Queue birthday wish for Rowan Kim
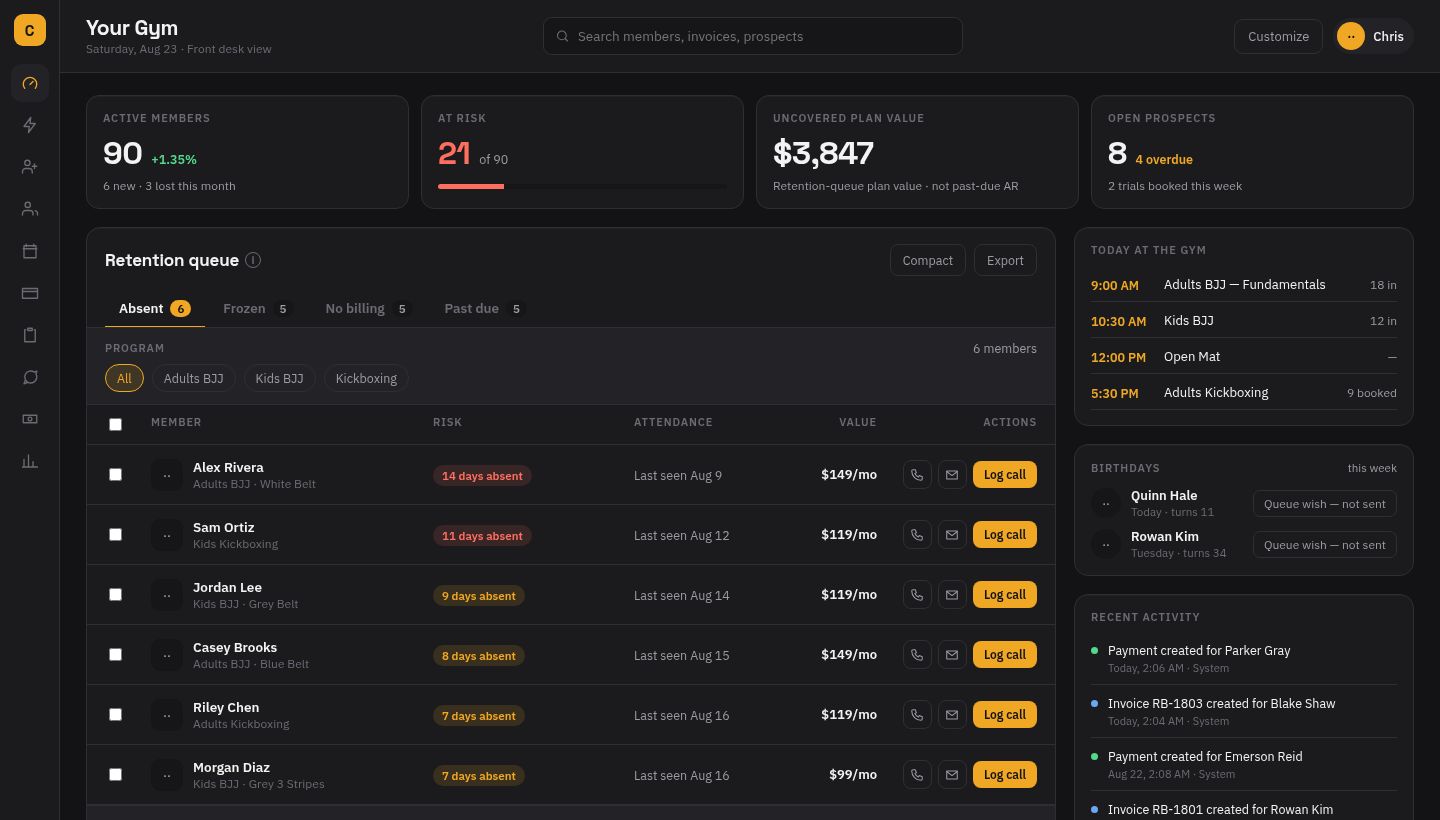1440x820 pixels. click(1325, 545)
